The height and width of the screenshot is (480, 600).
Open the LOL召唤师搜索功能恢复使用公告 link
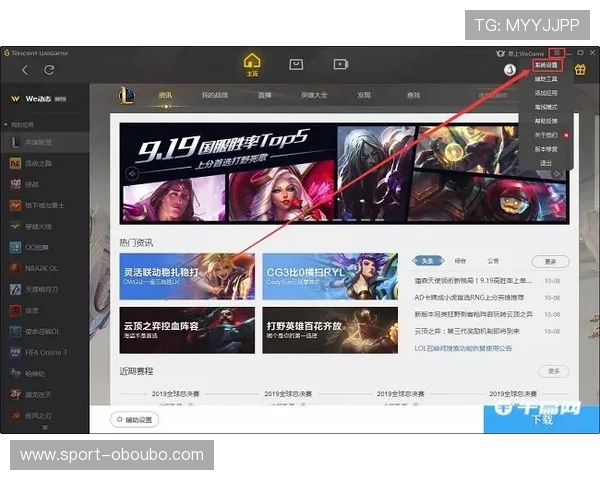(463, 348)
